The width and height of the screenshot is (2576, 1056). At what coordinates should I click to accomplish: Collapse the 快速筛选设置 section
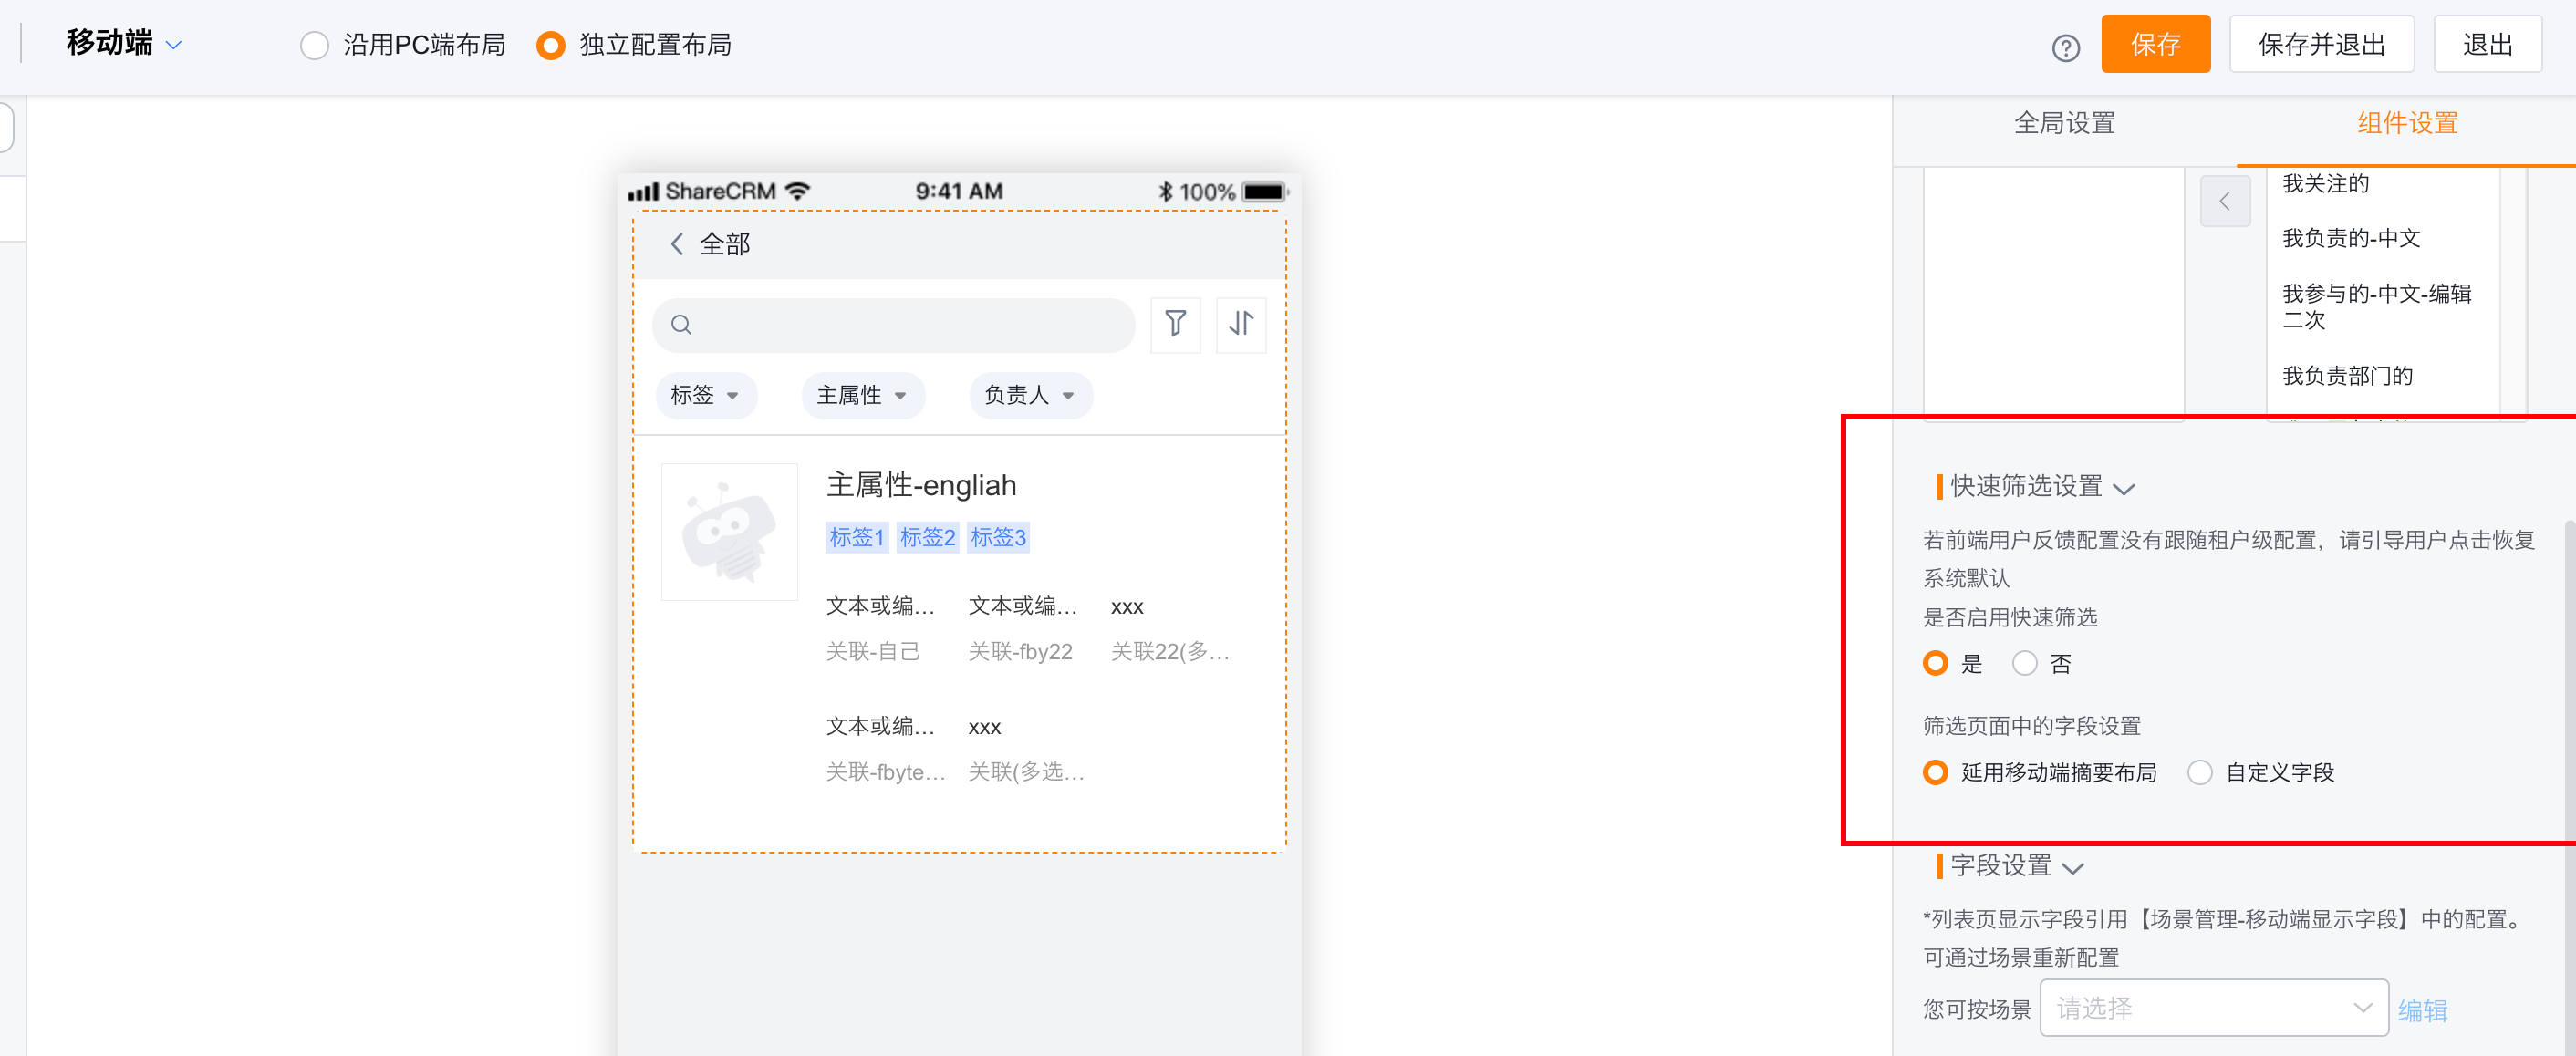[2124, 488]
